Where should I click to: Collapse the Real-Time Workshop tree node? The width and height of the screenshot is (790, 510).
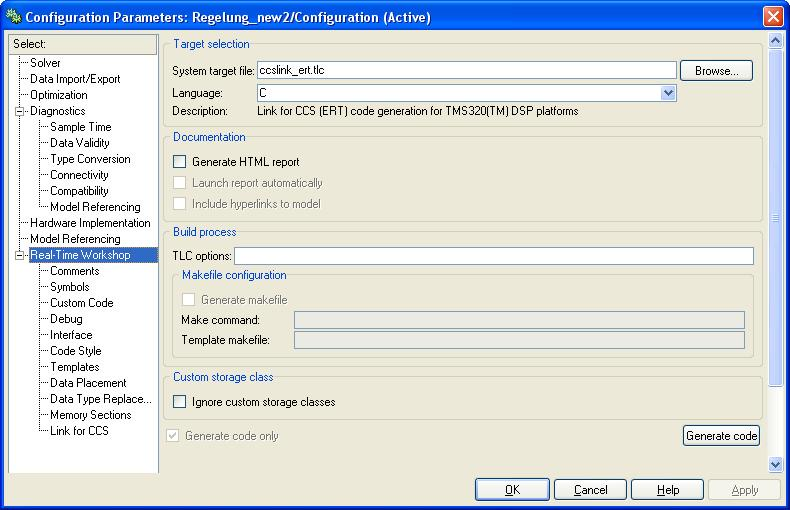coord(18,255)
